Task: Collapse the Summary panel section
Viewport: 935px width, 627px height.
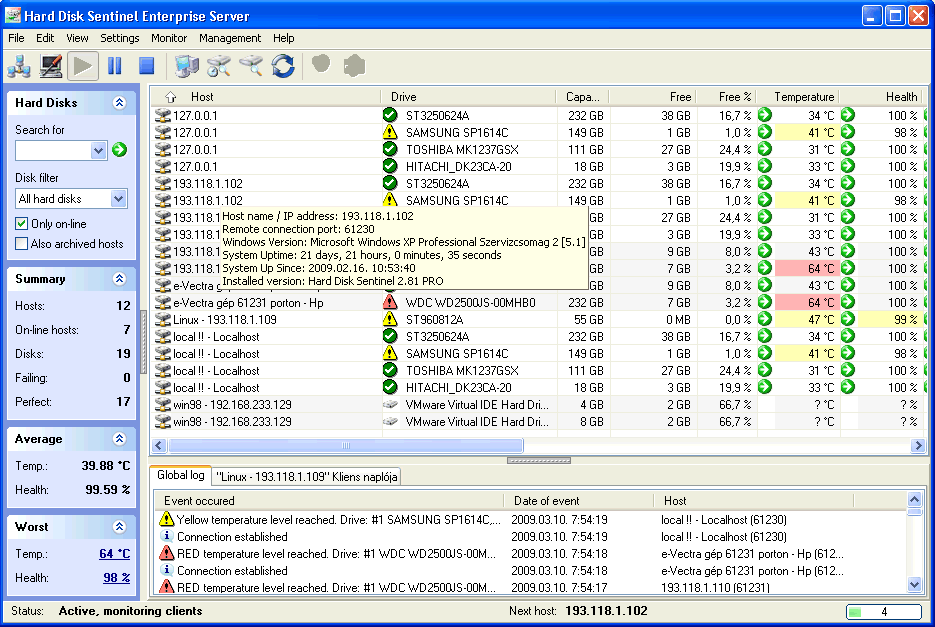Action: click(x=119, y=279)
